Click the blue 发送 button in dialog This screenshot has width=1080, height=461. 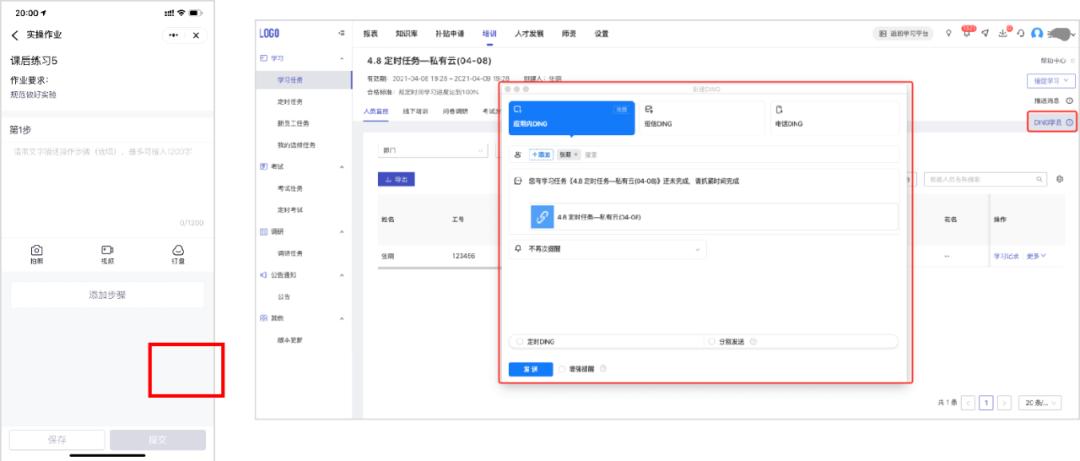tap(530, 369)
